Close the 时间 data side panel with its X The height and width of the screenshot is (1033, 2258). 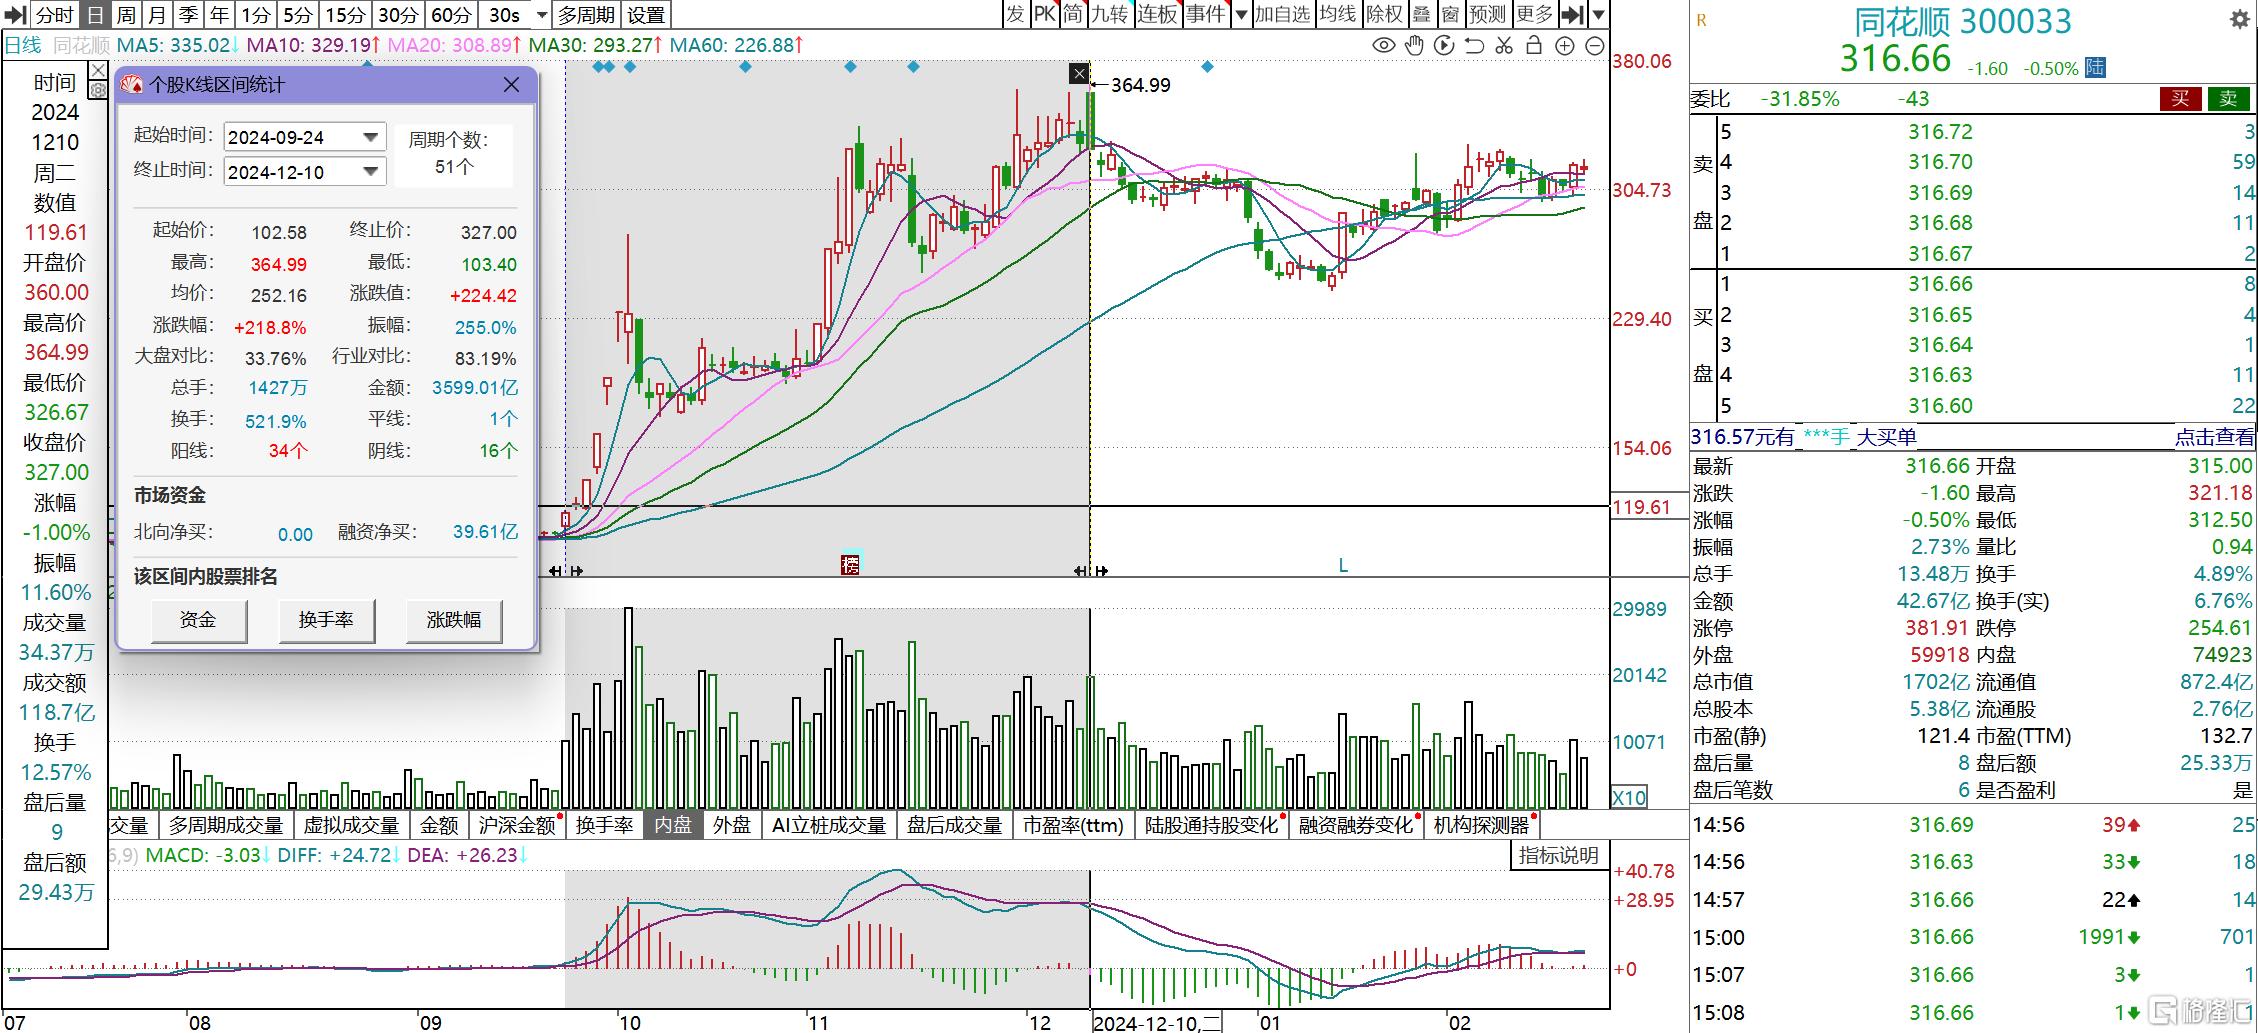(x=98, y=70)
